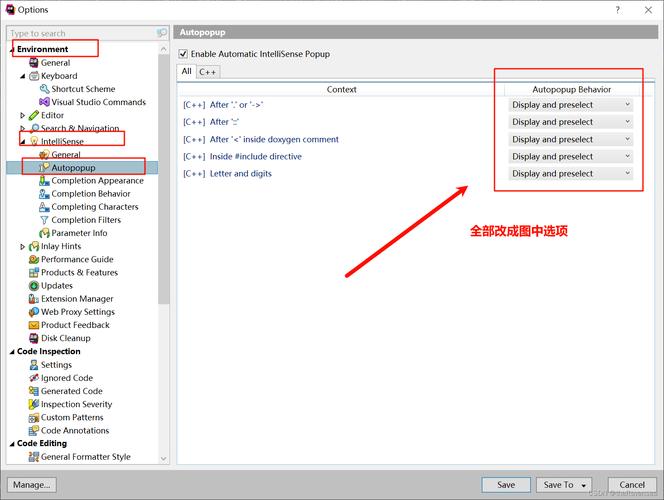Collapse the Keyboard tree node
The image size is (664, 500).
point(23,76)
